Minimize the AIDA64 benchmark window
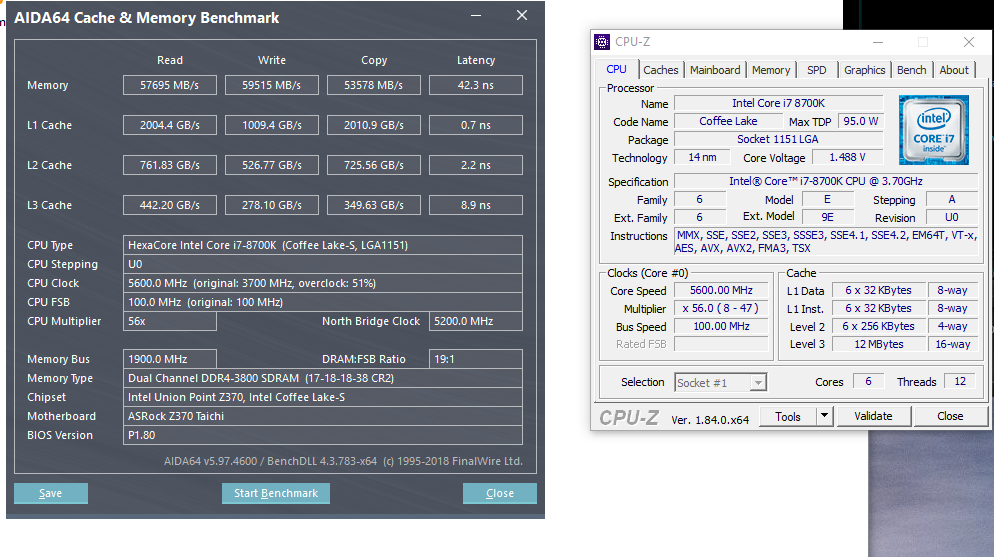 coord(476,16)
